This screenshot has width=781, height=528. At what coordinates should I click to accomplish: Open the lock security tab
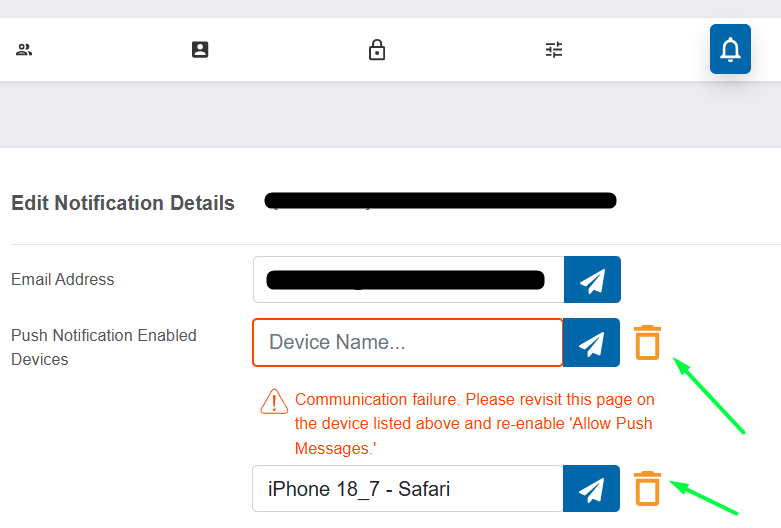click(377, 49)
